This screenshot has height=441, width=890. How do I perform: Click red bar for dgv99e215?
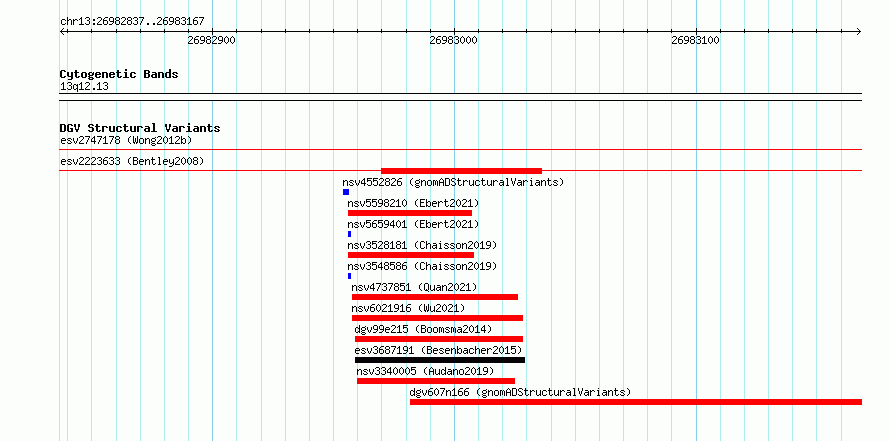point(439,339)
